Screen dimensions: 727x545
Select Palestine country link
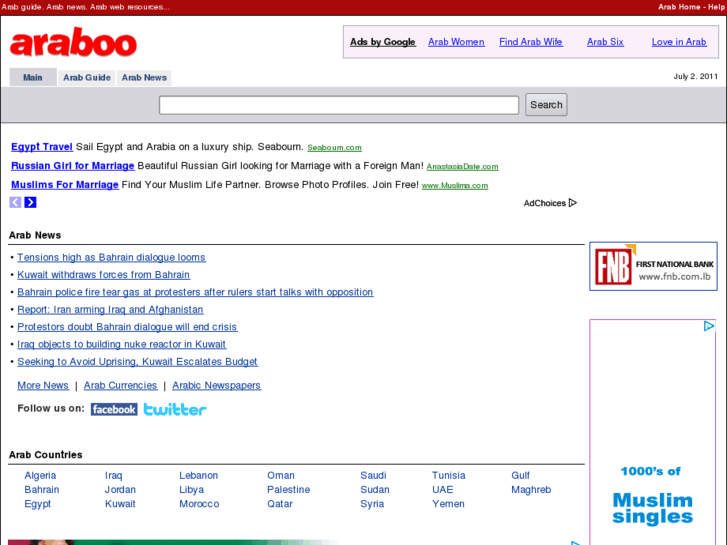pos(288,489)
